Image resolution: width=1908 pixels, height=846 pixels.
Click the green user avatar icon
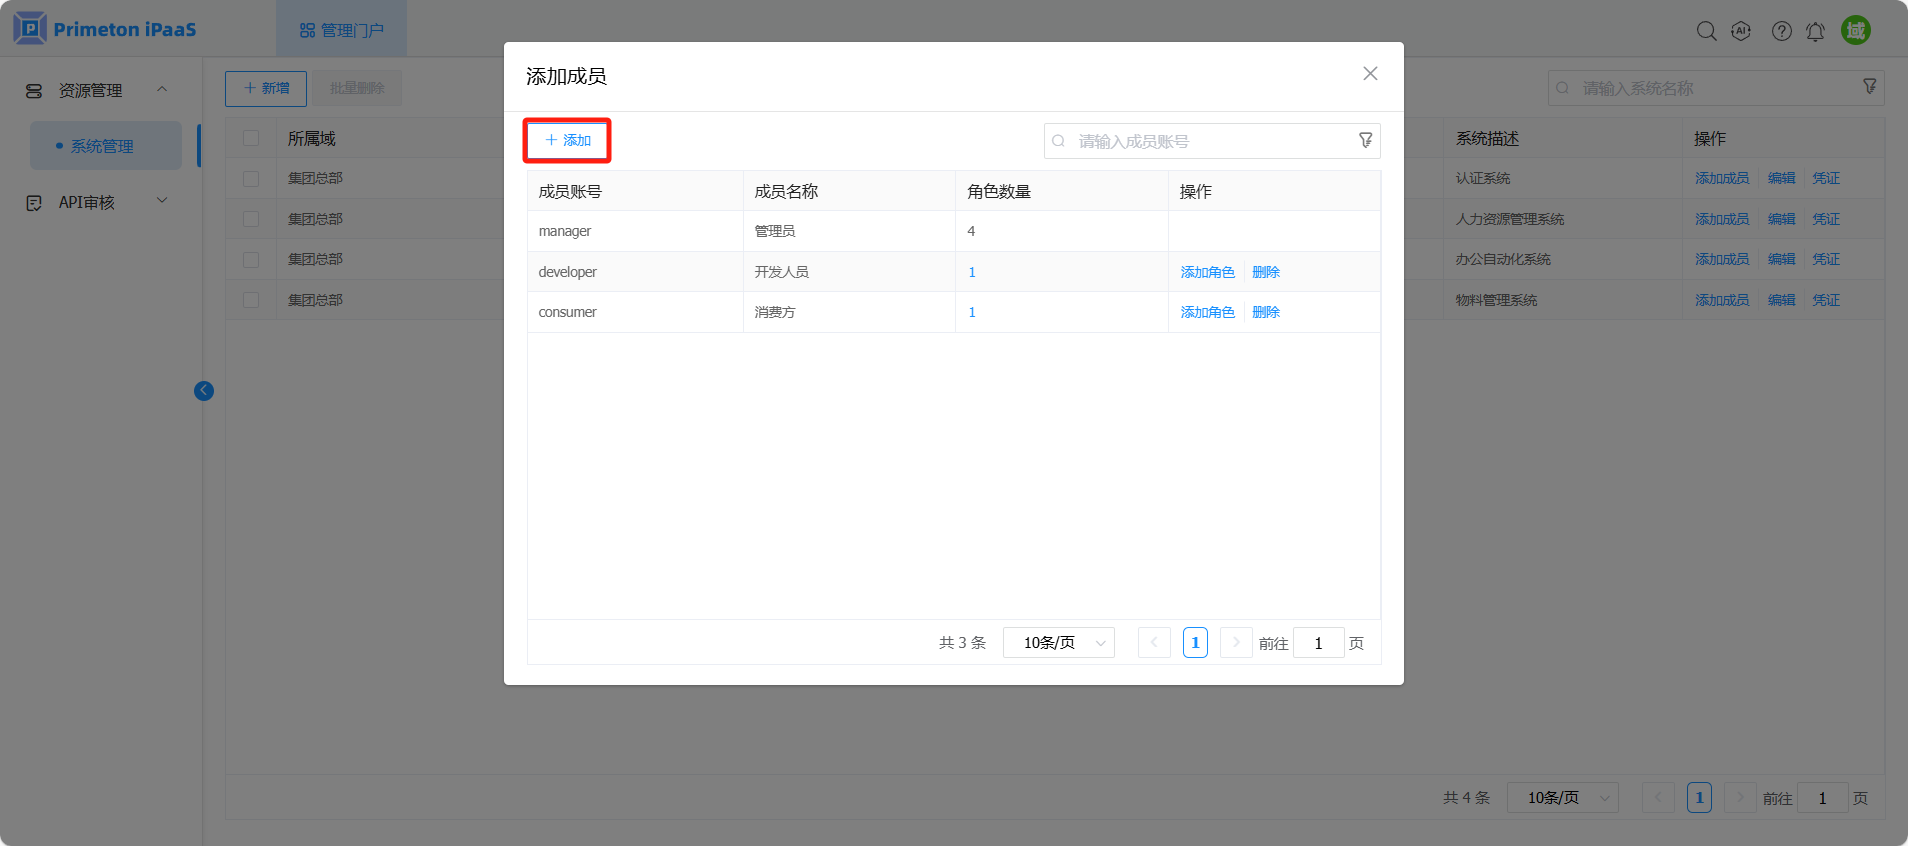(x=1856, y=30)
